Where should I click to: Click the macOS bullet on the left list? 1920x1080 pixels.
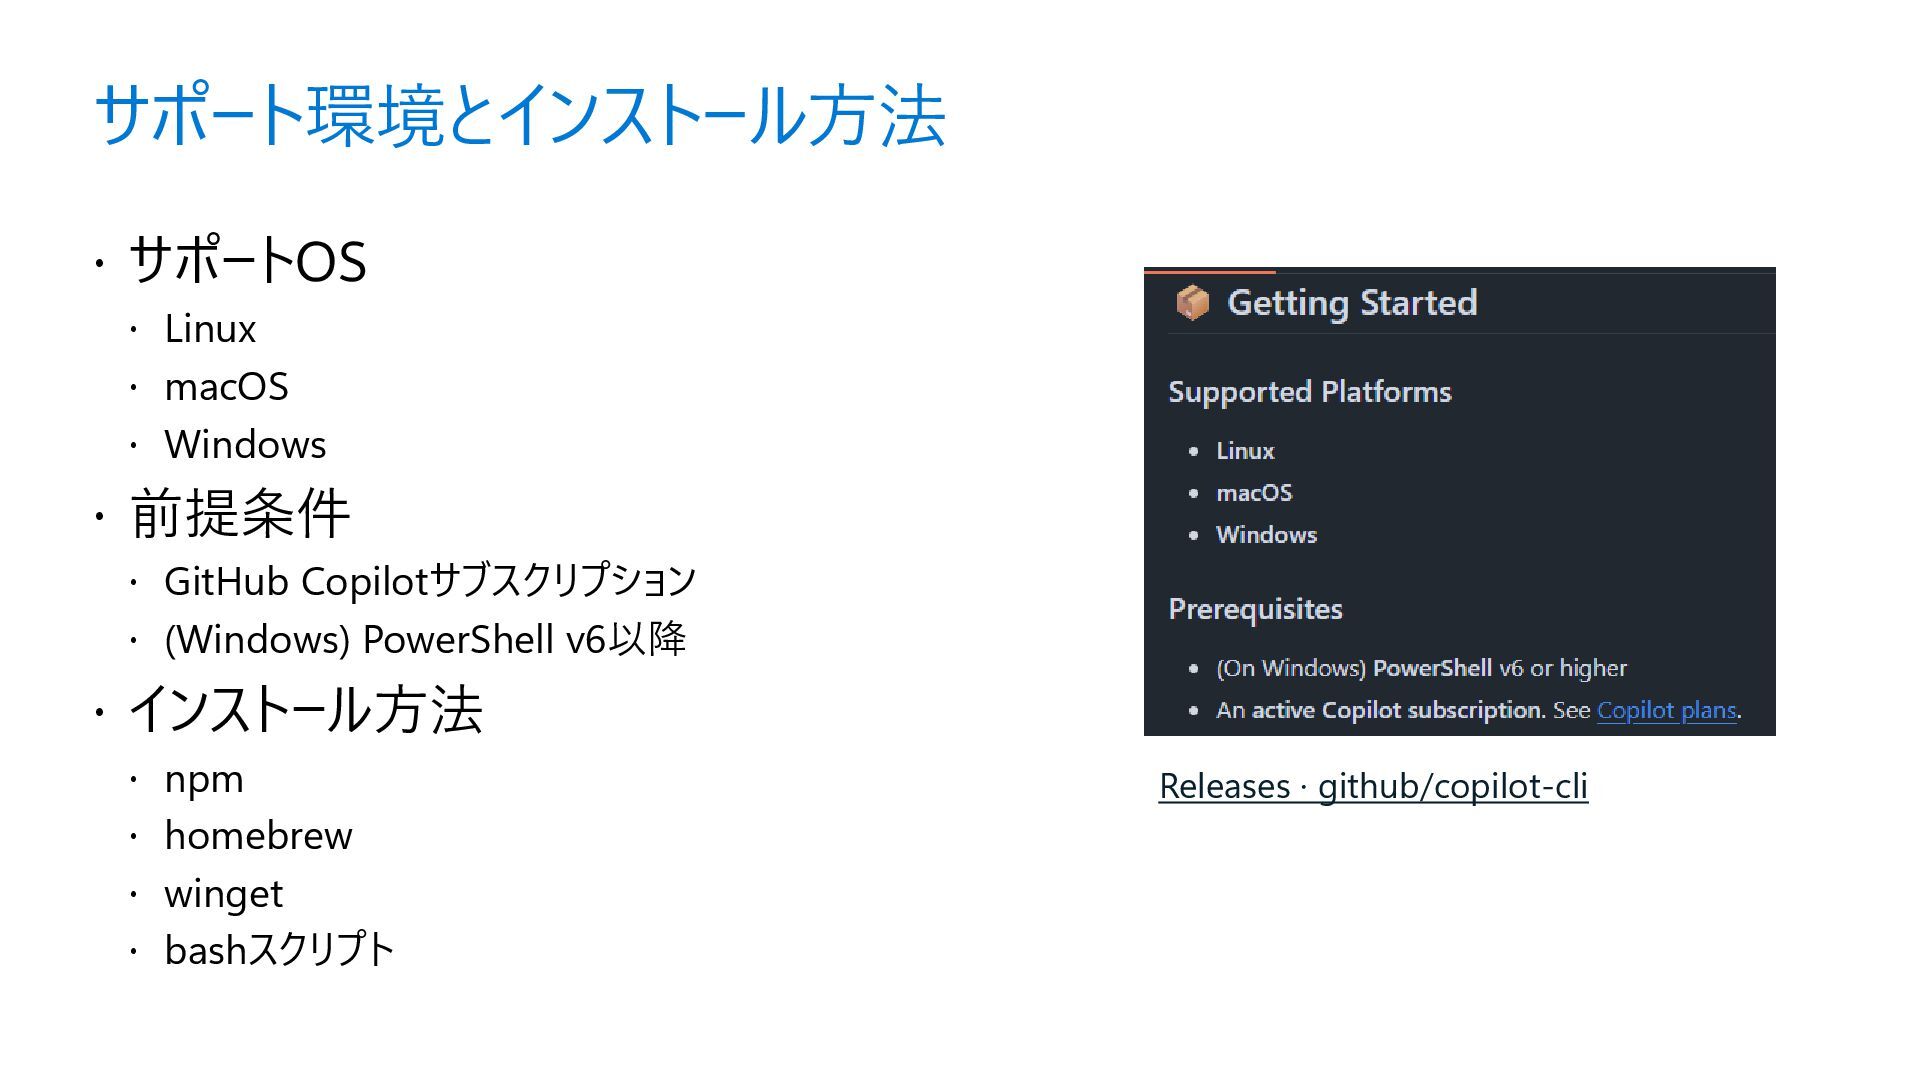point(226,387)
